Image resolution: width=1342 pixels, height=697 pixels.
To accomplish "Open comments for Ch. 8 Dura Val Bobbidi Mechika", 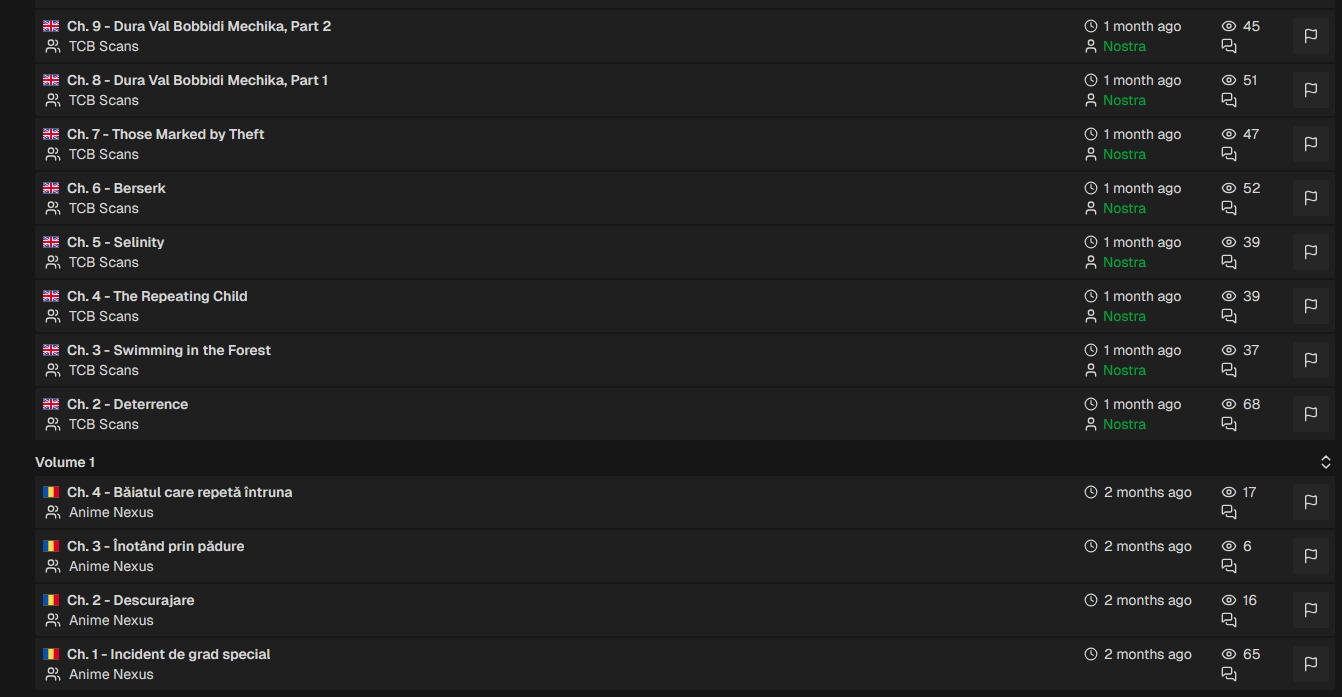I will [1229, 100].
